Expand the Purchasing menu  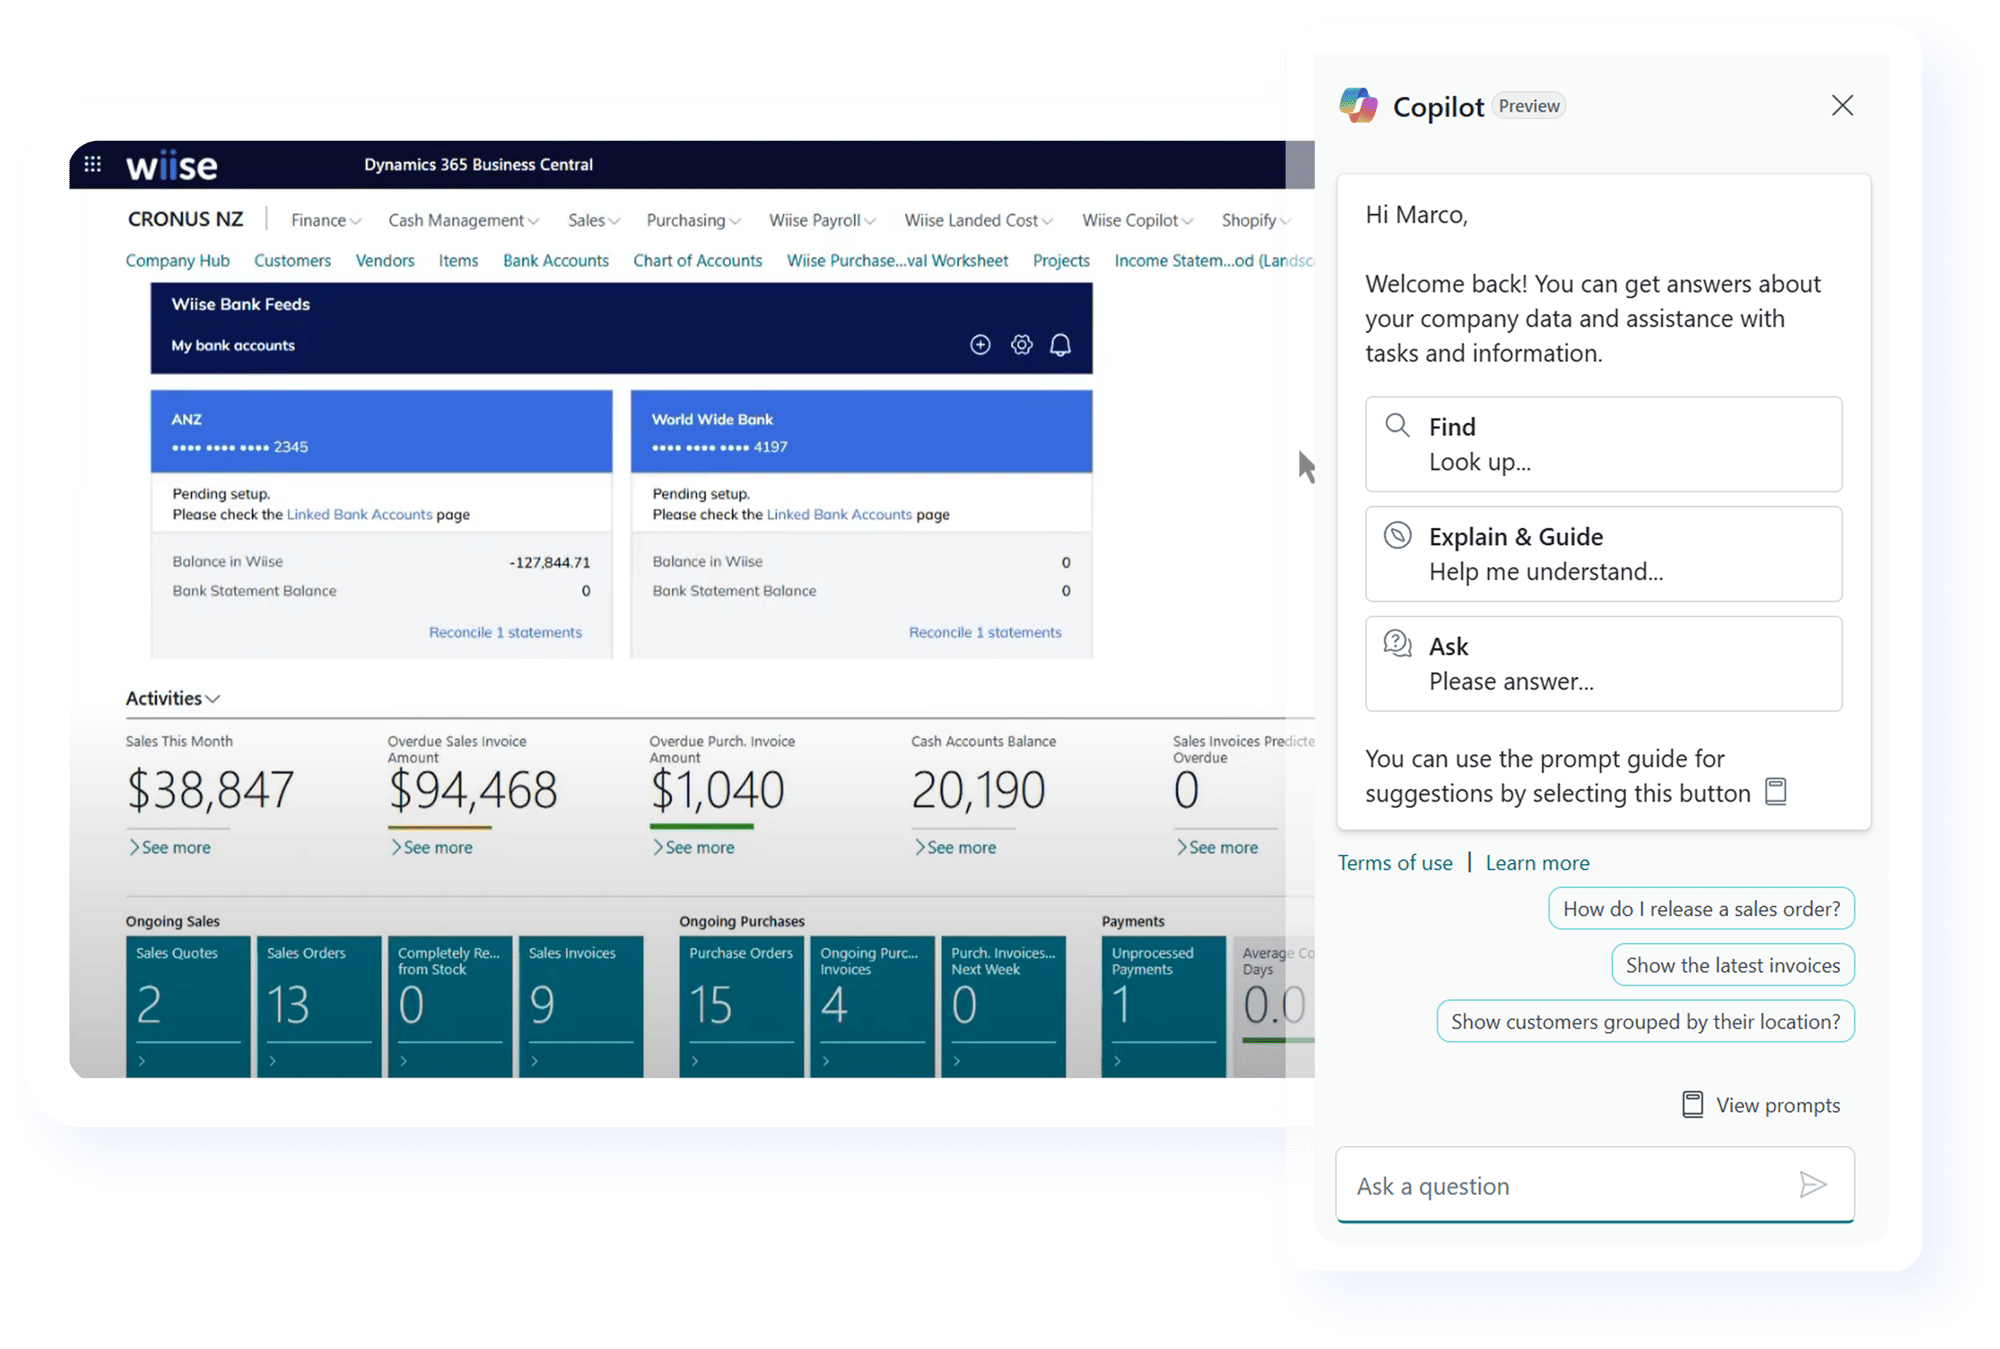[x=693, y=220]
